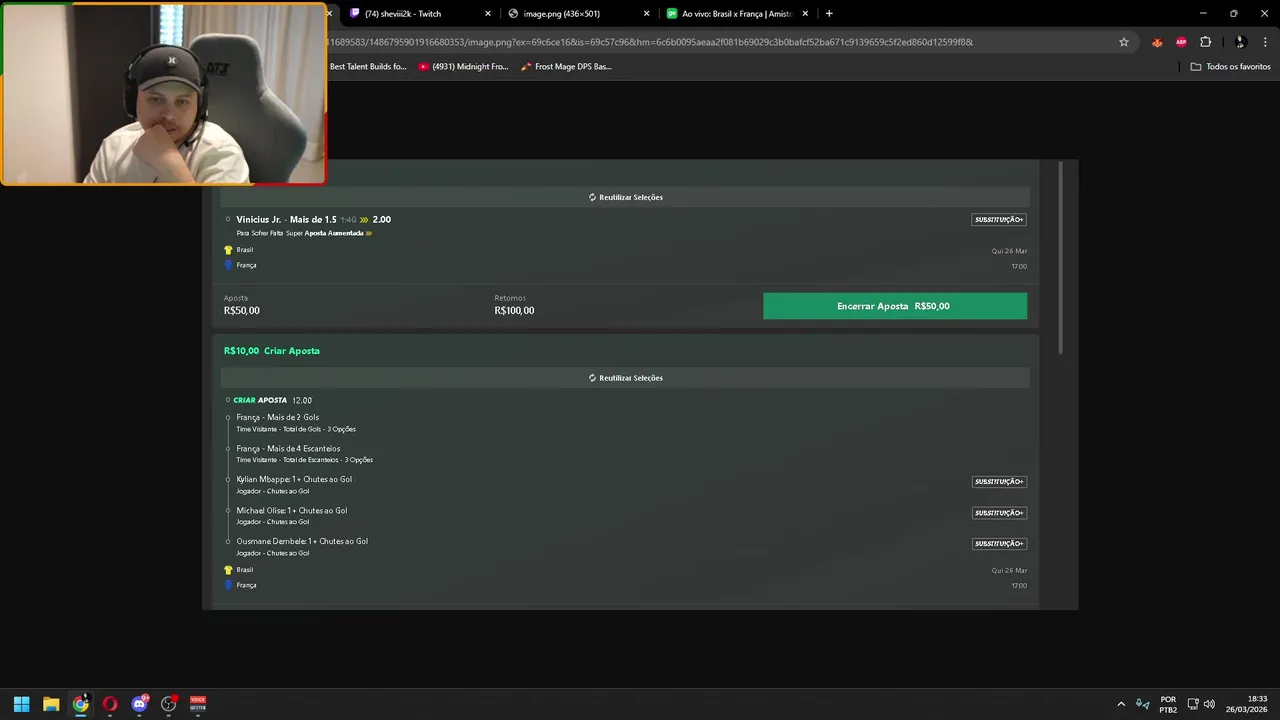Image resolution: width=1280 pixels, height=720 pixels.
Task: Click the Aposta R$50,00 value
Action: (242, 311)
